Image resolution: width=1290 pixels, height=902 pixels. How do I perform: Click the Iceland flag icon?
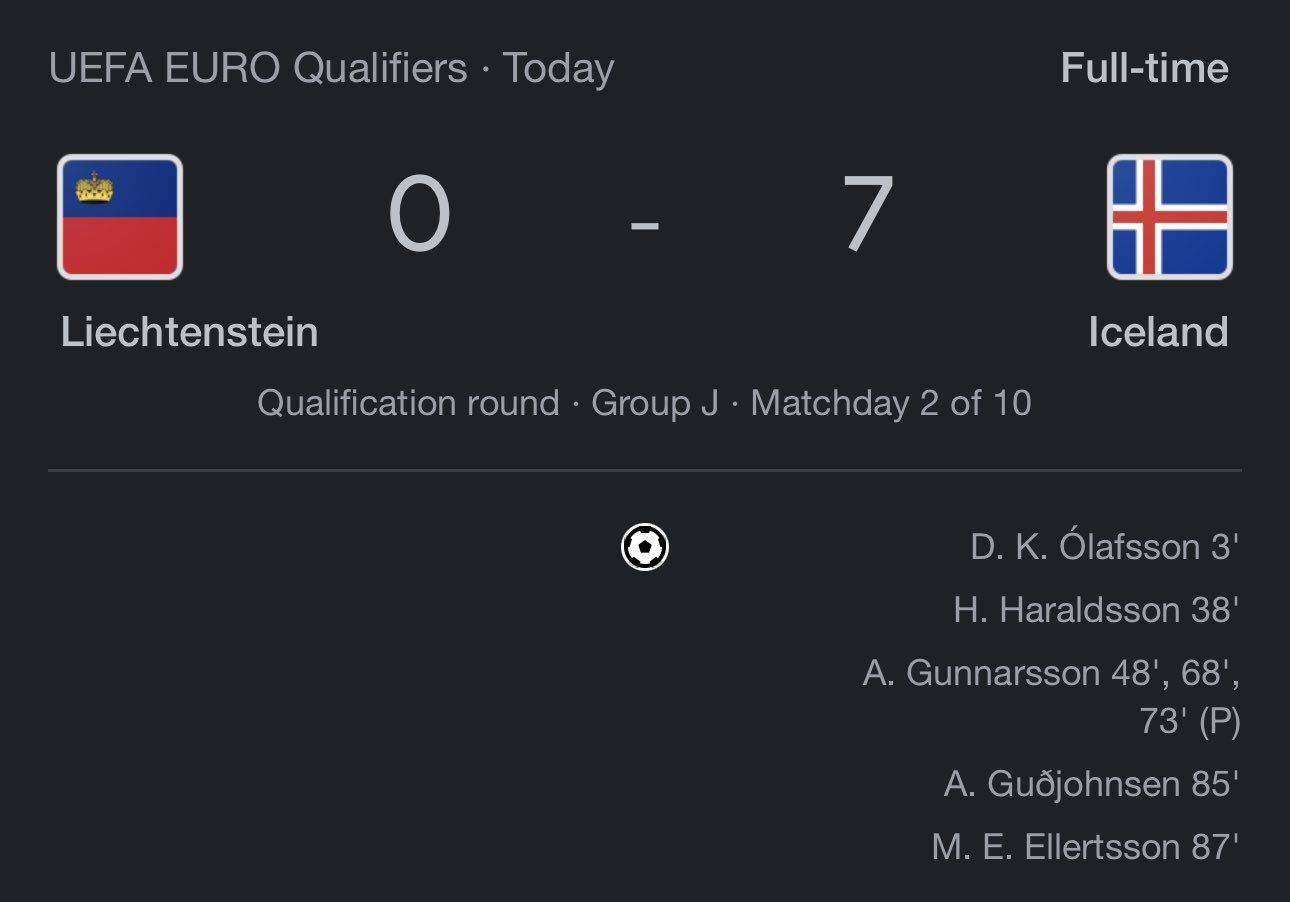(x=1169, y=217)
